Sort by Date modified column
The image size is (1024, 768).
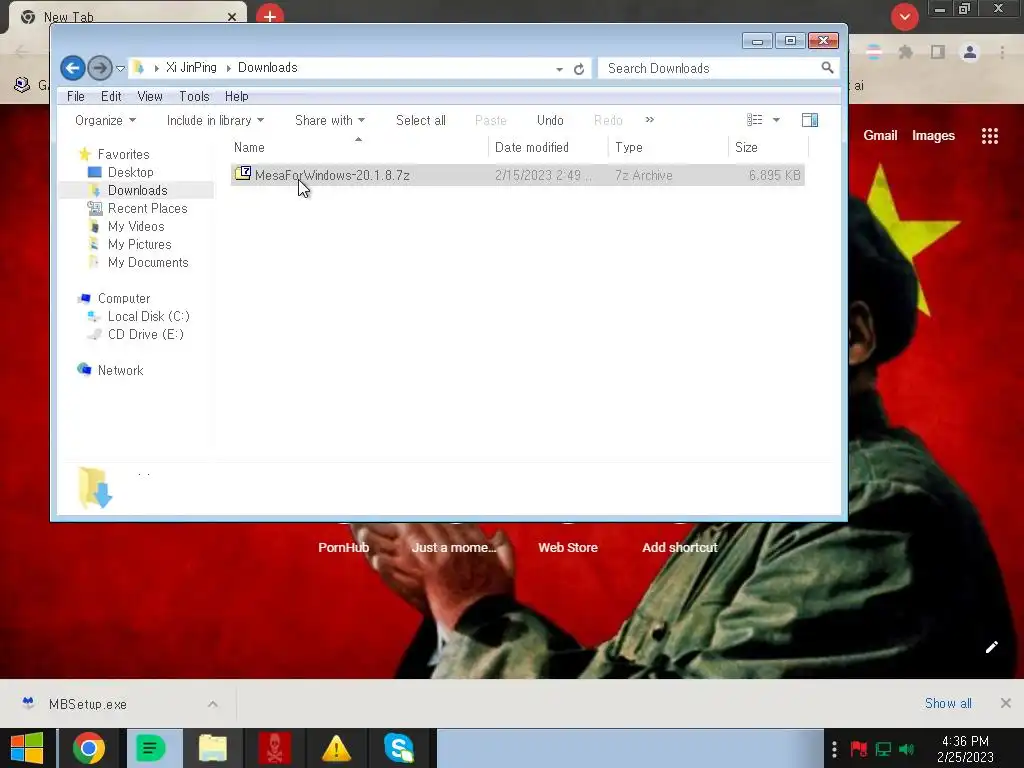(532, 148)
